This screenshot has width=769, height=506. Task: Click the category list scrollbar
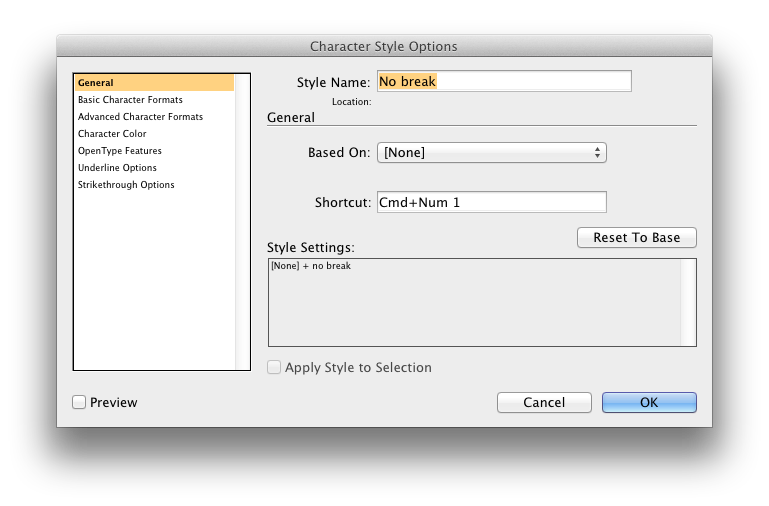pos(242,222)
